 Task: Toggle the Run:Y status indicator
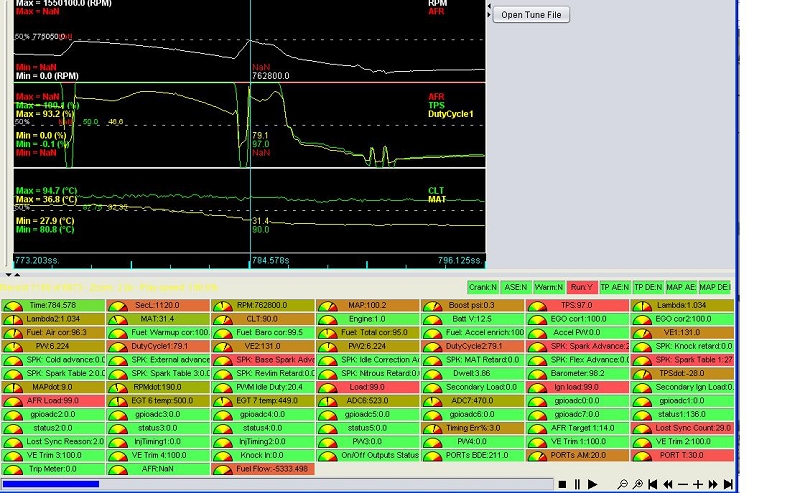click(582, 287)
